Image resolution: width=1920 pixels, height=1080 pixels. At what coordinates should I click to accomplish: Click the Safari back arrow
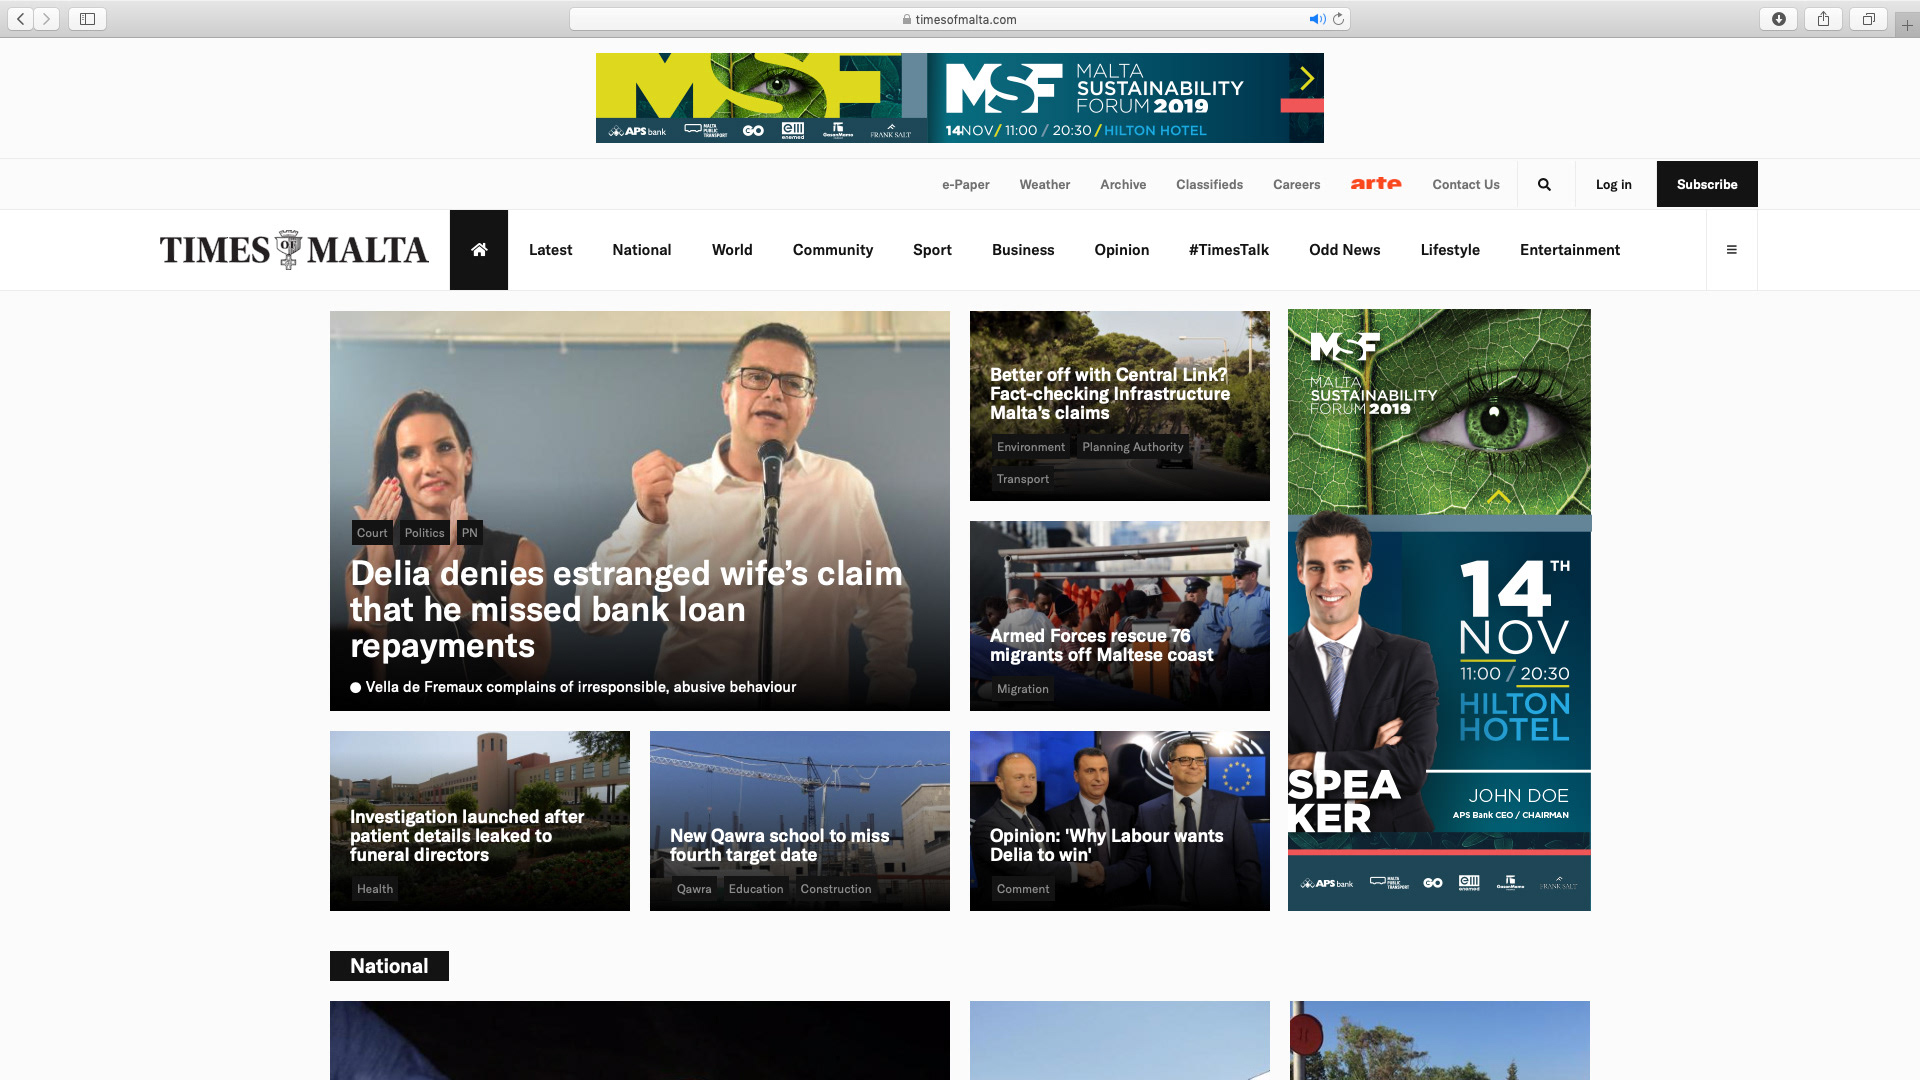tap(20, 19)
